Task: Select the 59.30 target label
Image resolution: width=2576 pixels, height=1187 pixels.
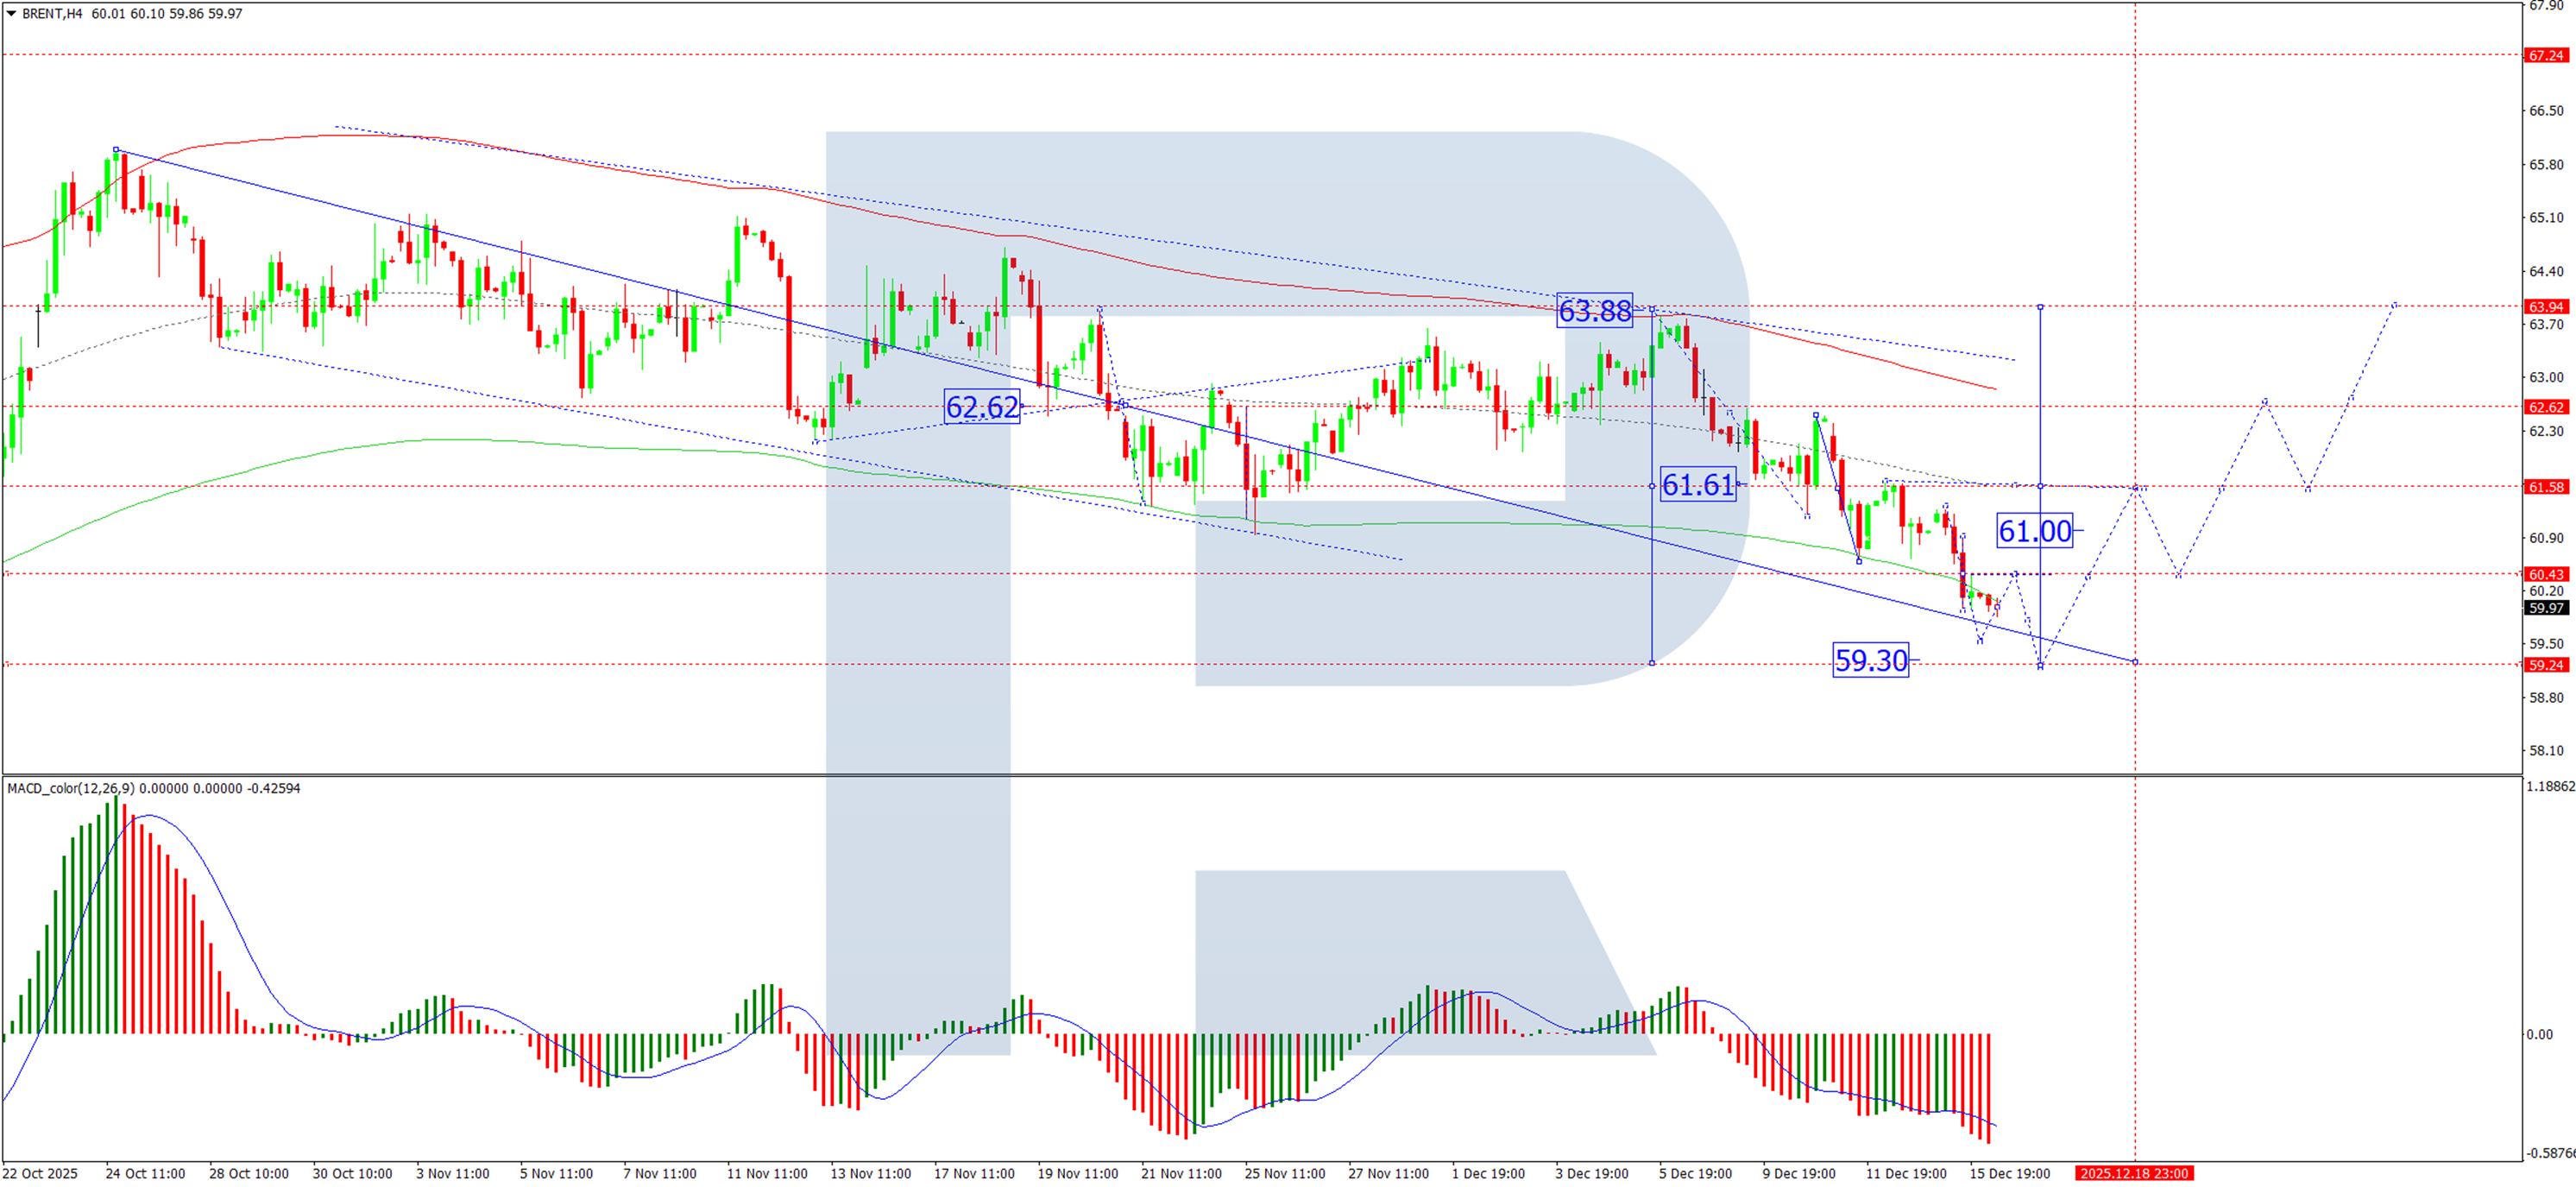Action: pos(1870,660)
